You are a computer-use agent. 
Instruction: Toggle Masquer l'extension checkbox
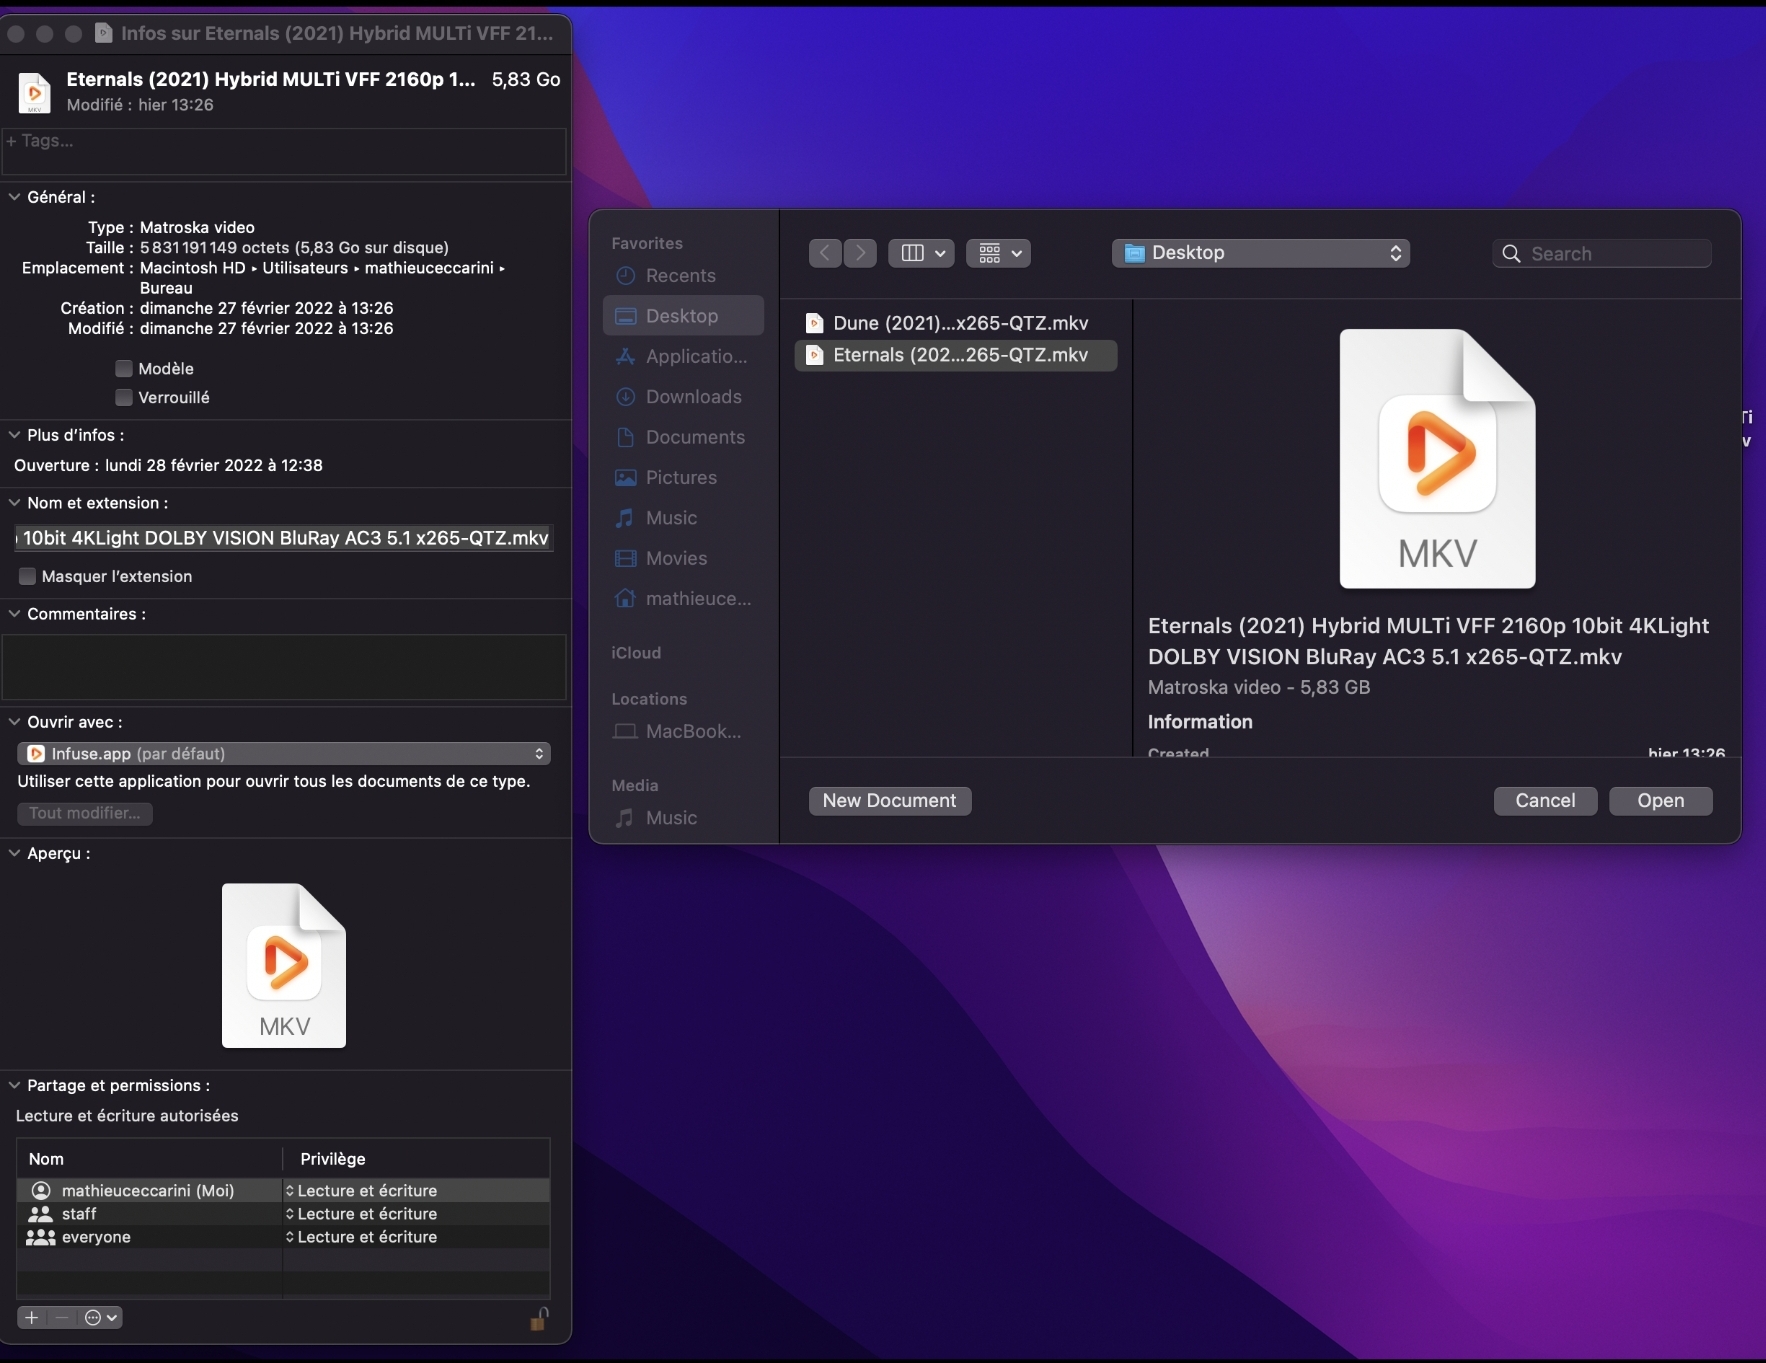coord(28,577)
